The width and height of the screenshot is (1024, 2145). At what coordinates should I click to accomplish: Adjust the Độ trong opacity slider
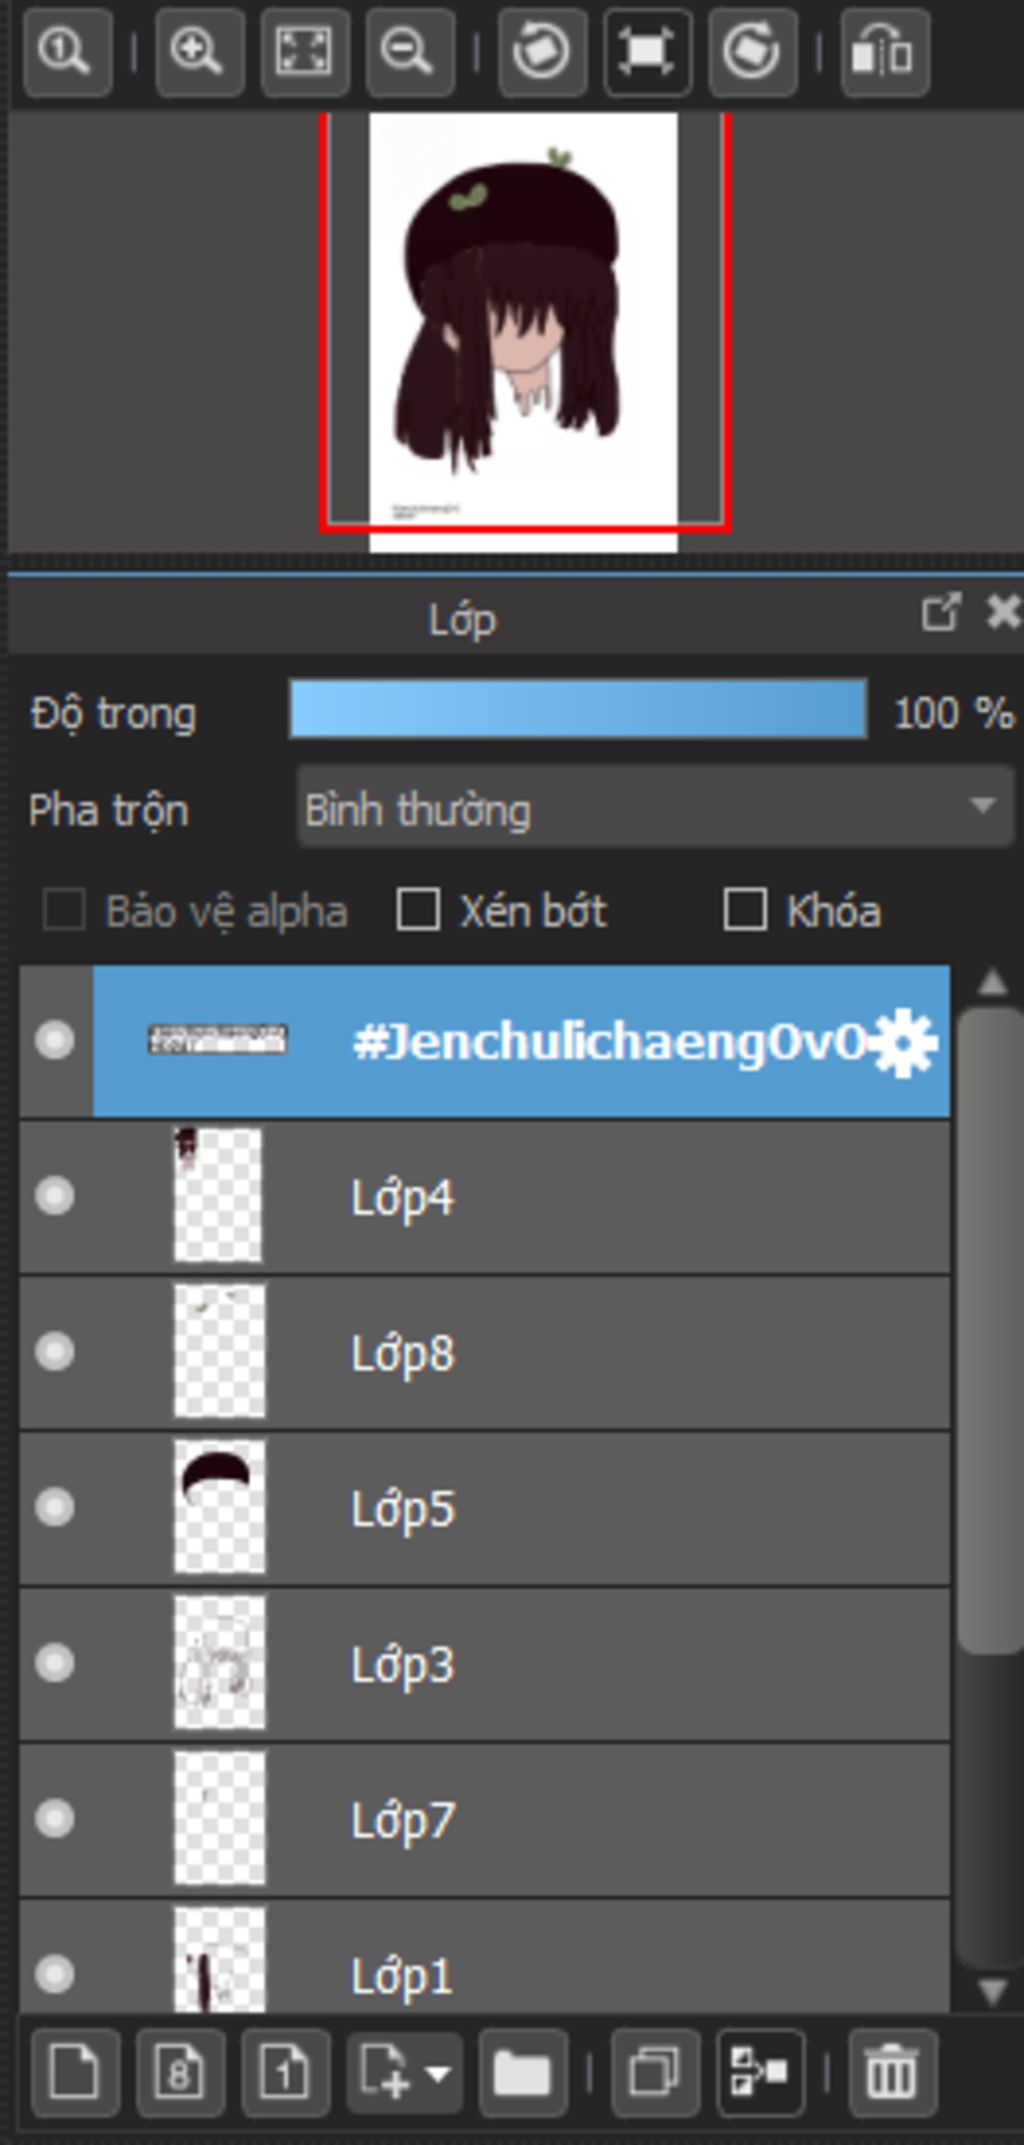(x=578, y=709)
